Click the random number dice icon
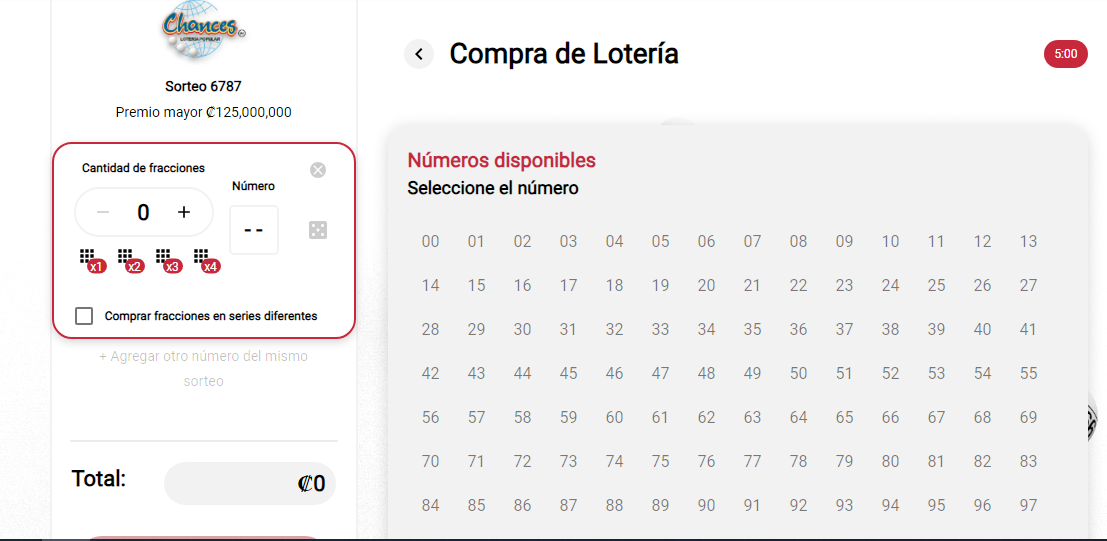Image resolution: width=1107 pixels, height=541 pixels. [318, 230]
